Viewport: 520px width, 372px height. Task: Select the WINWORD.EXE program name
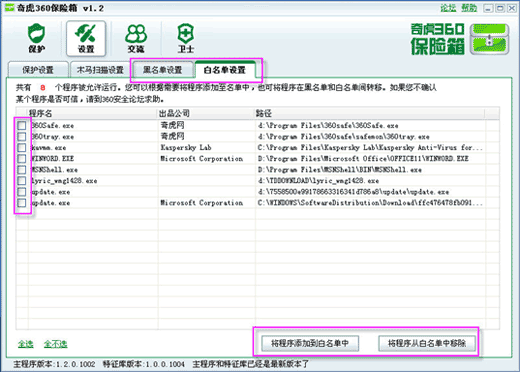point(52,159)
